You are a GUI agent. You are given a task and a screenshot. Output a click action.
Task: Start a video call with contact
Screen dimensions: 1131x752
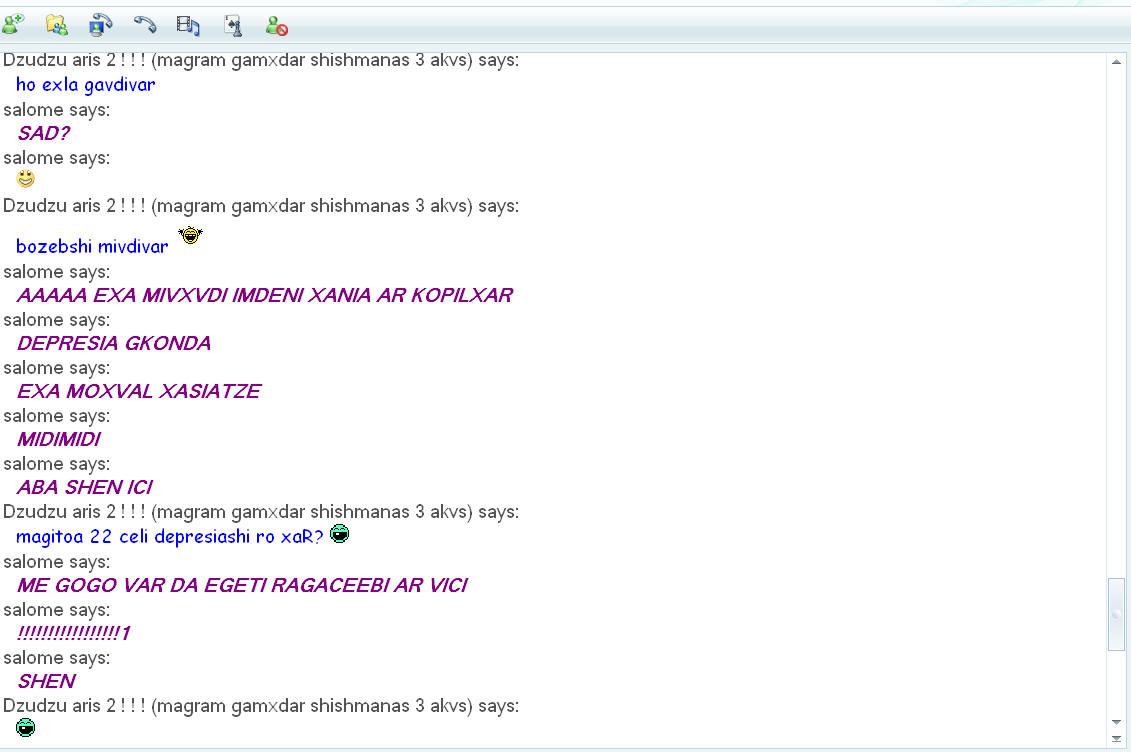tap(100, 25)
